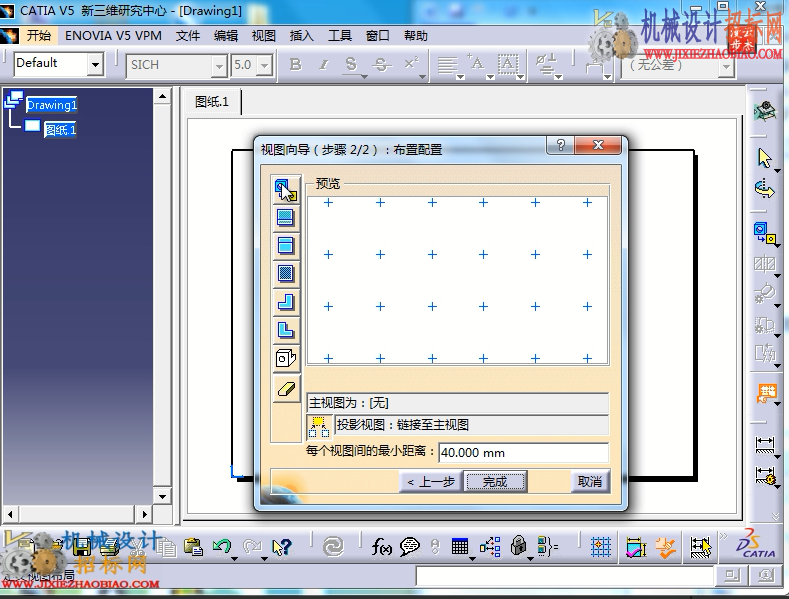Choose the fully filled square view icon
The height and width of the screenshot is (599, 789).
click(285, 273)
